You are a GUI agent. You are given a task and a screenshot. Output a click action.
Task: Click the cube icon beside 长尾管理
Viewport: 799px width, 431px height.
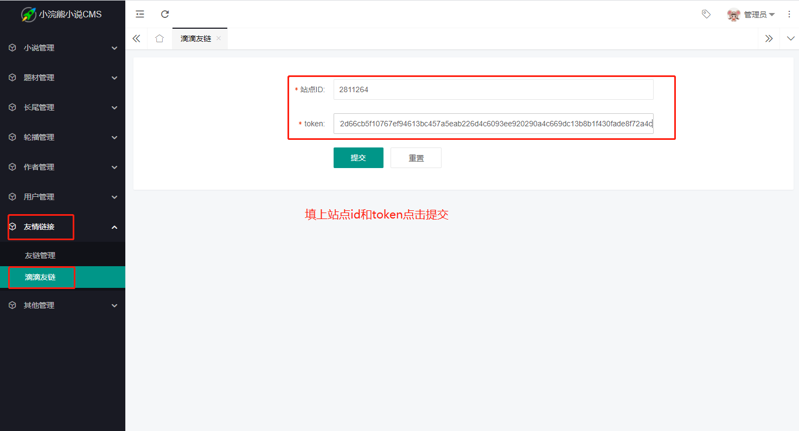(x=13, y=107)
